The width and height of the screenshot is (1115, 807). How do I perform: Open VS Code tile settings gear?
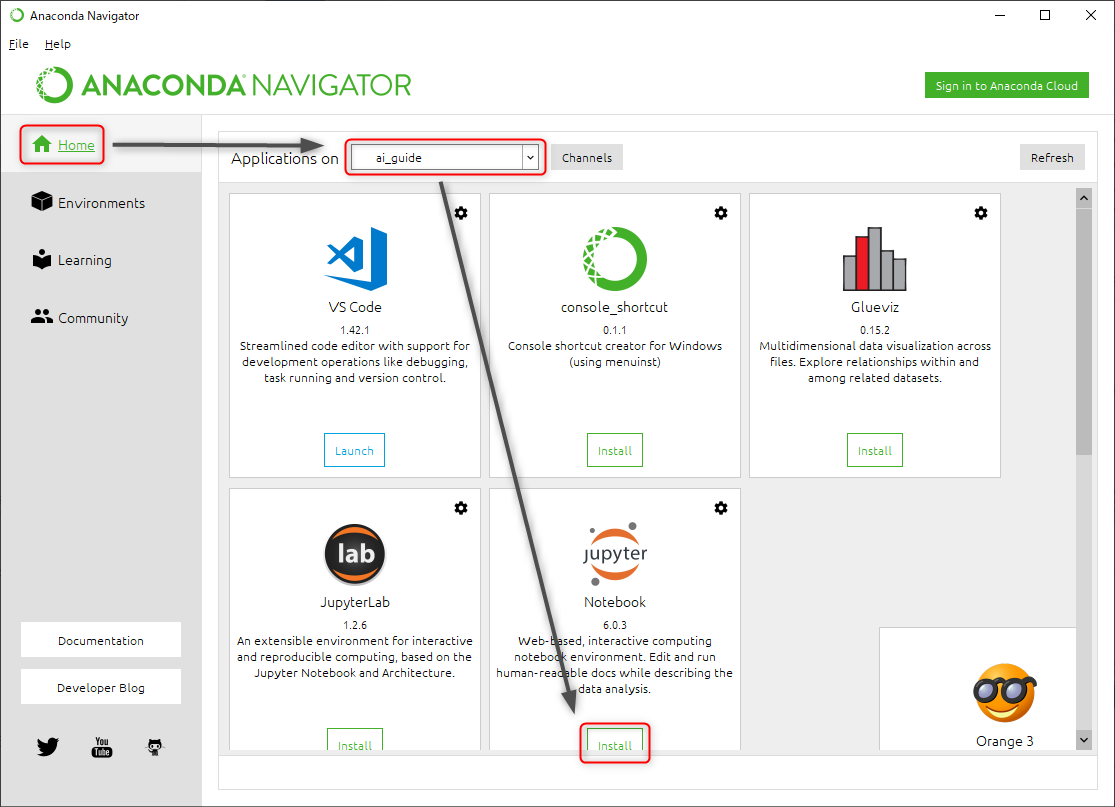[461, 213]
